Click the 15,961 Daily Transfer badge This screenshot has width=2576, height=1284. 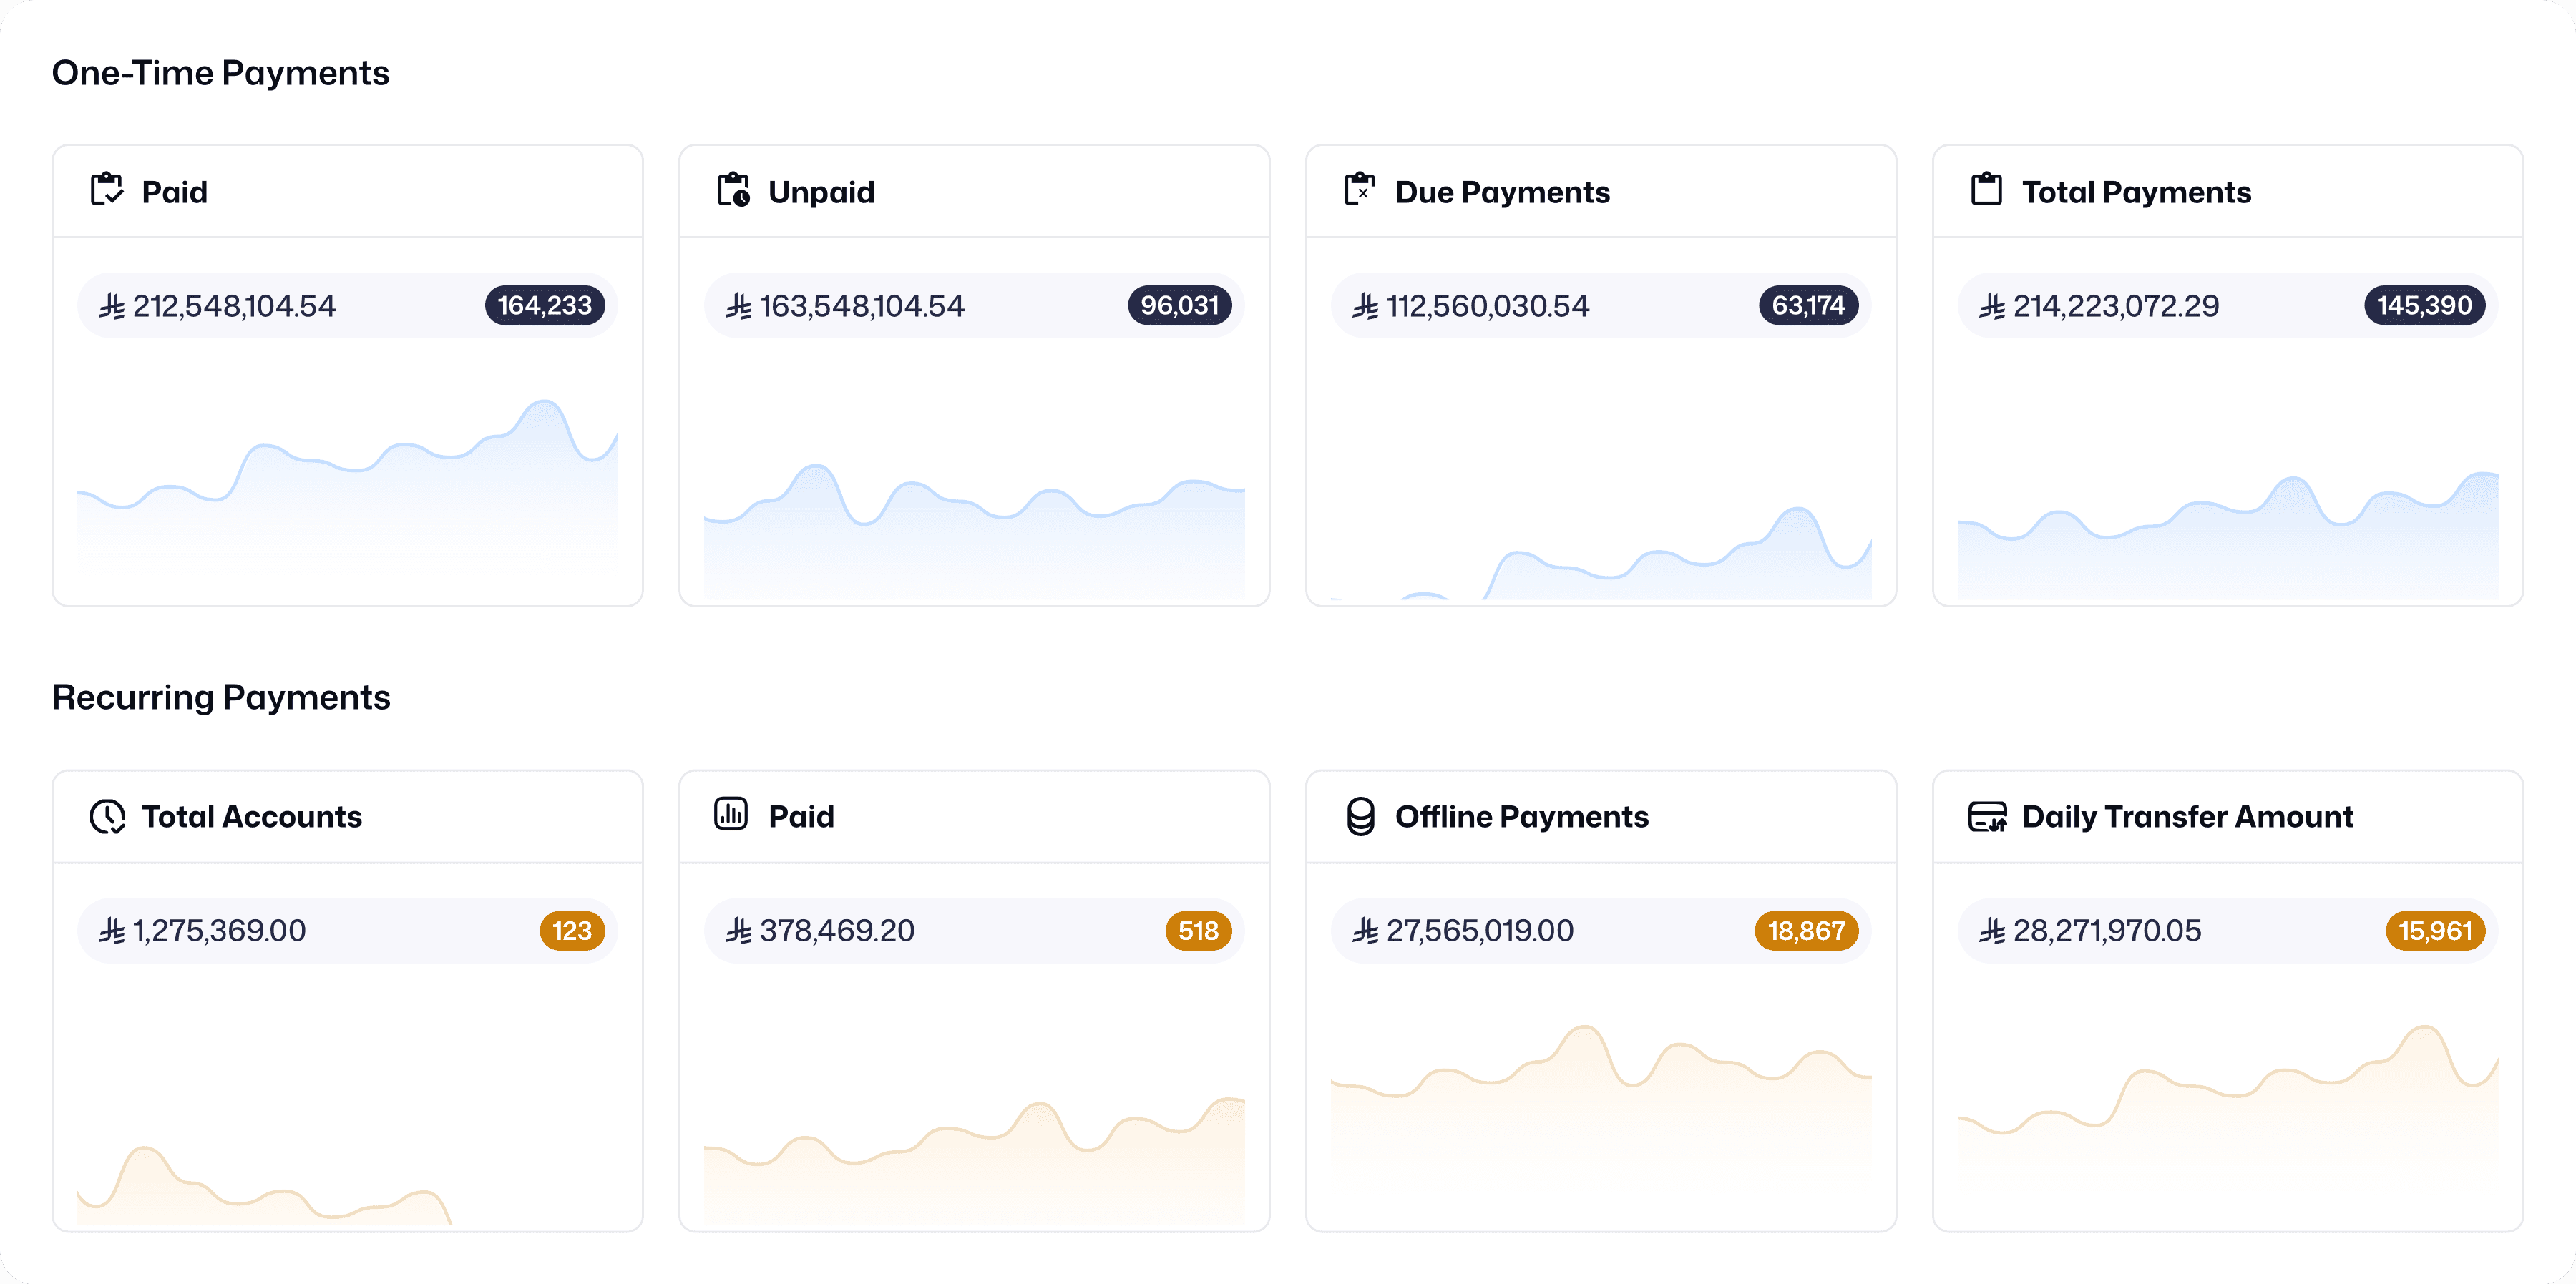tap(2434, 930)
